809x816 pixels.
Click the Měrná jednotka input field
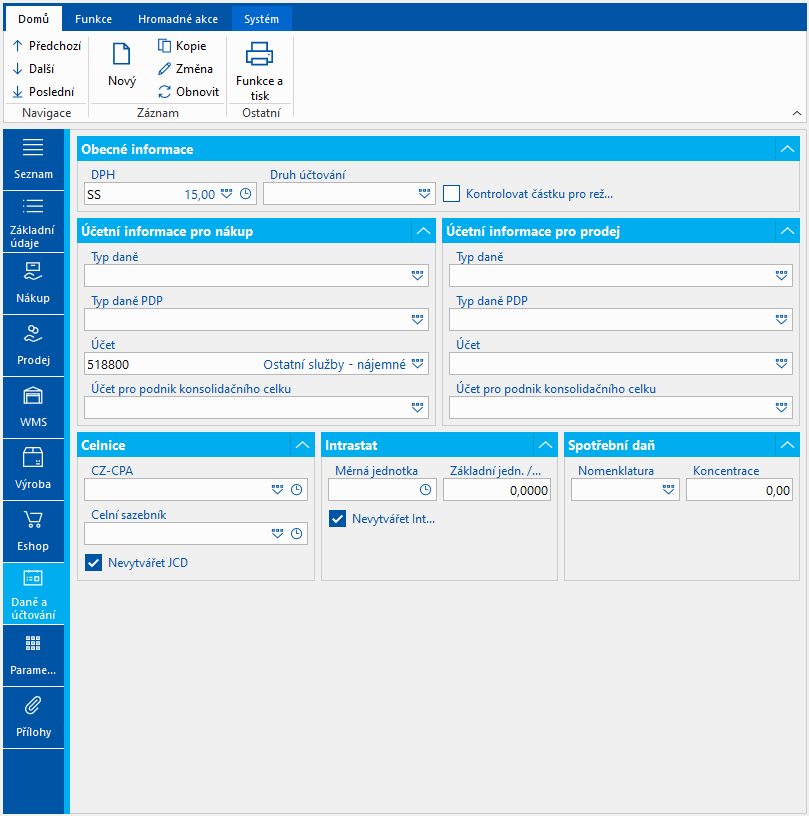(382, 490)
